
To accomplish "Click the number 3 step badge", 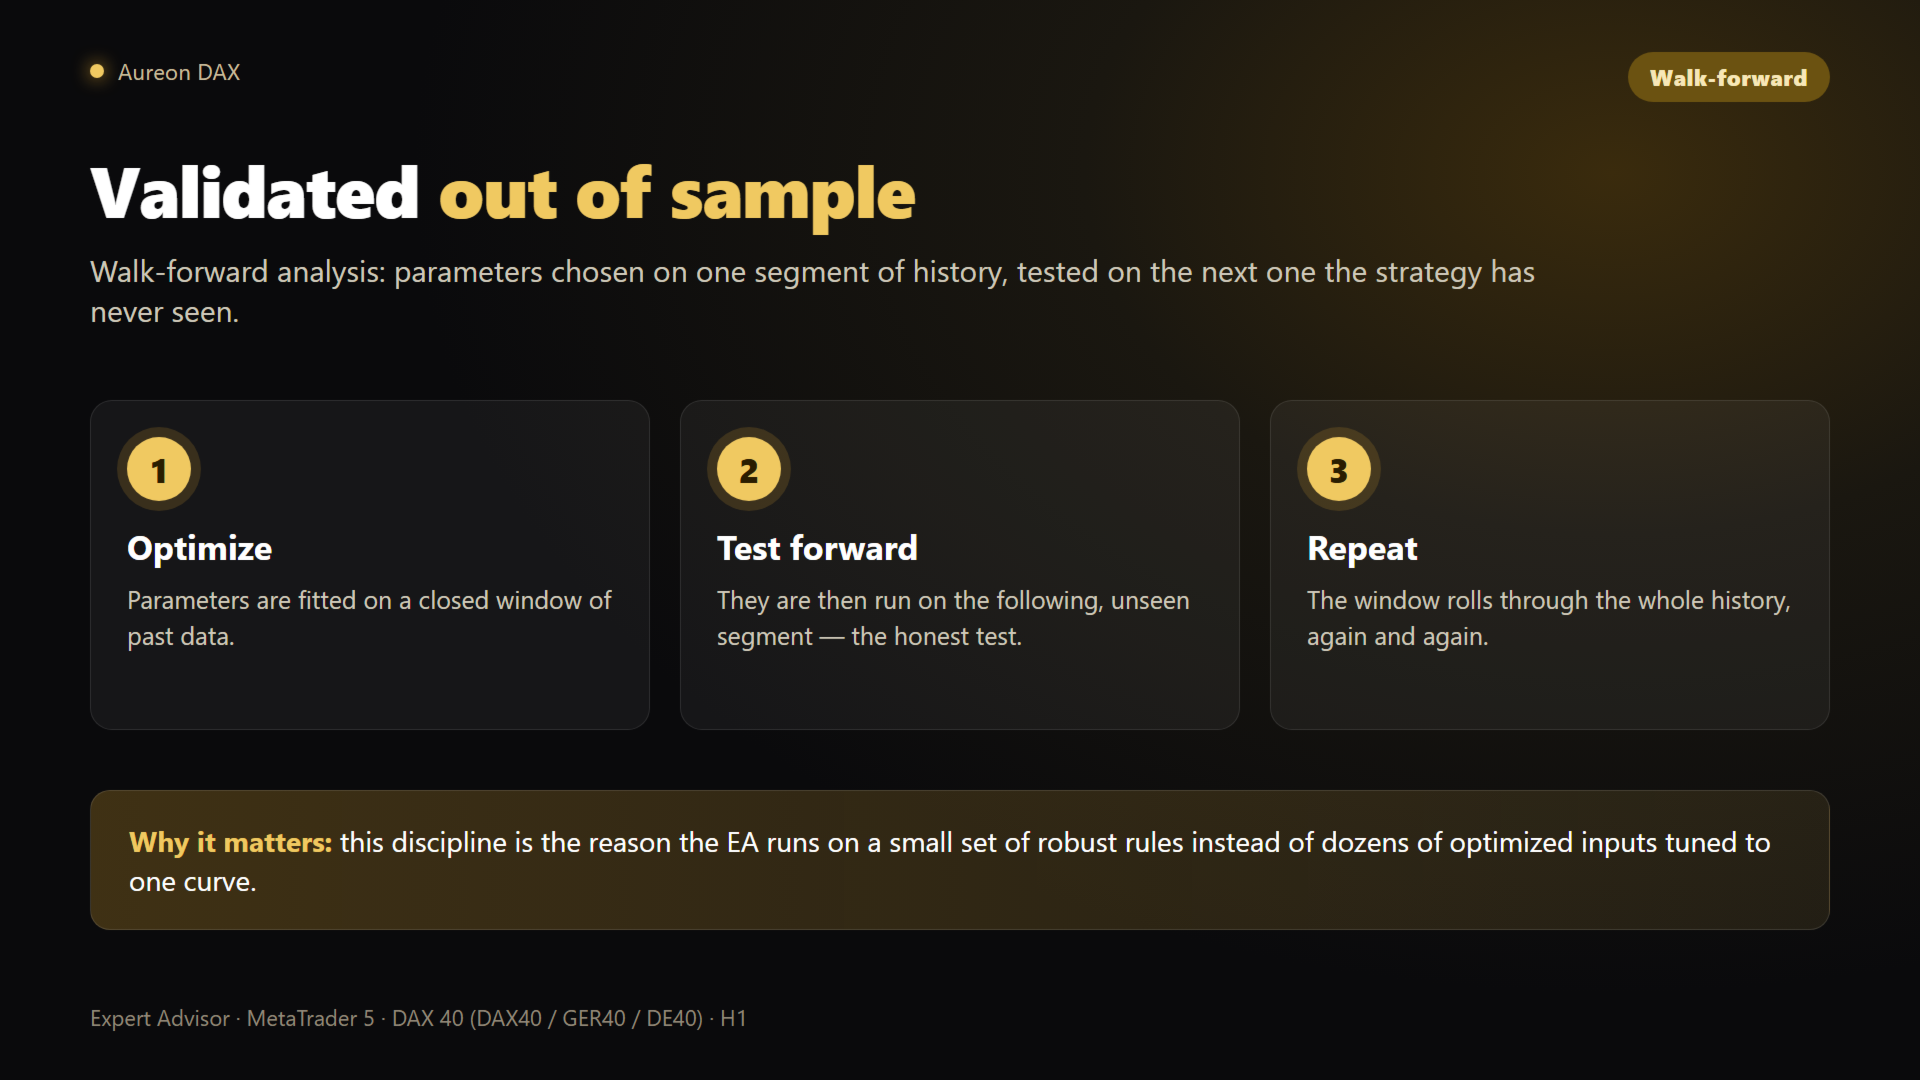I will coord(1339,469).
